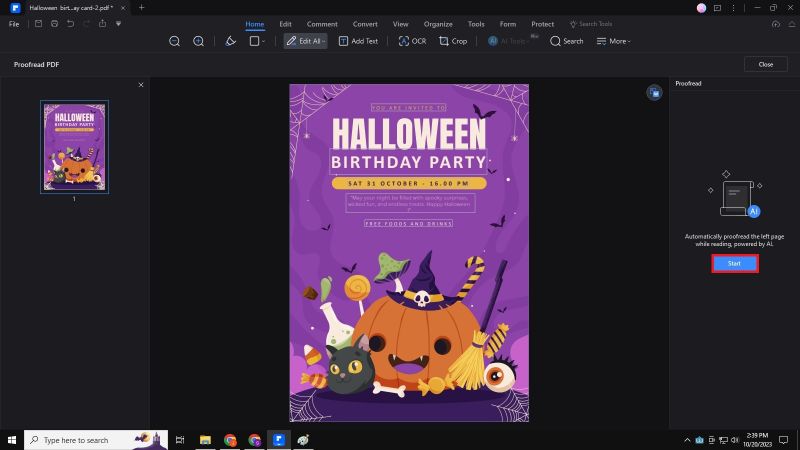Open the Organize tab
This screenshot has height=450, width=800.
[x=437, y=23]
